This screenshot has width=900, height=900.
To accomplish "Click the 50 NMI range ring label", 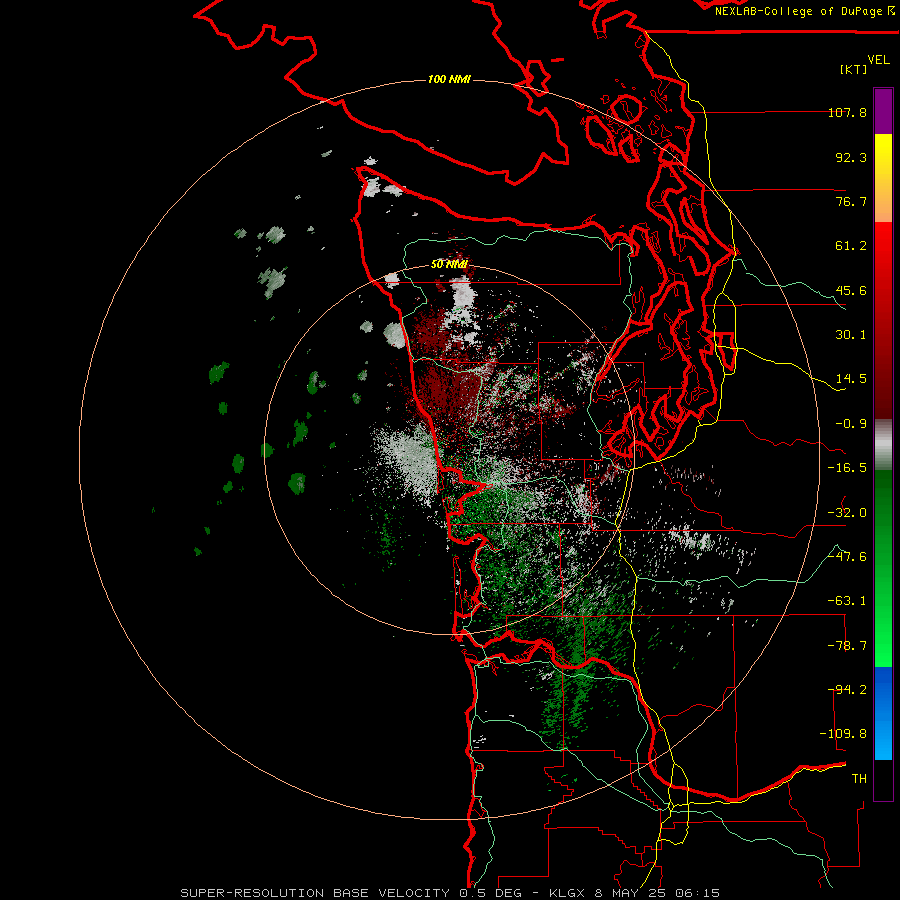I will pos(449,264).
